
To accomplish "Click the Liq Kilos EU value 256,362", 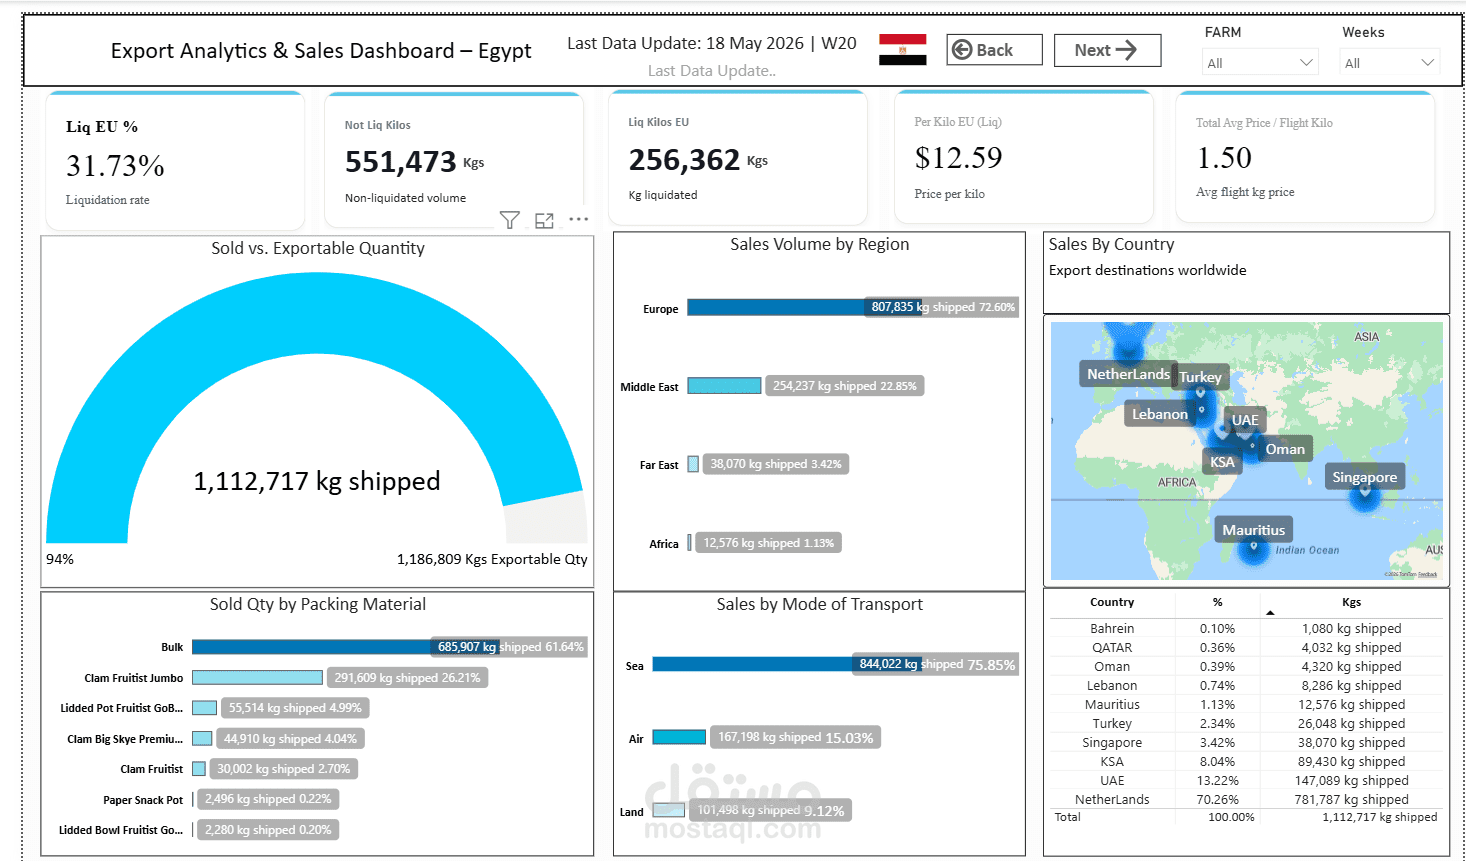I will click(684, 159).
